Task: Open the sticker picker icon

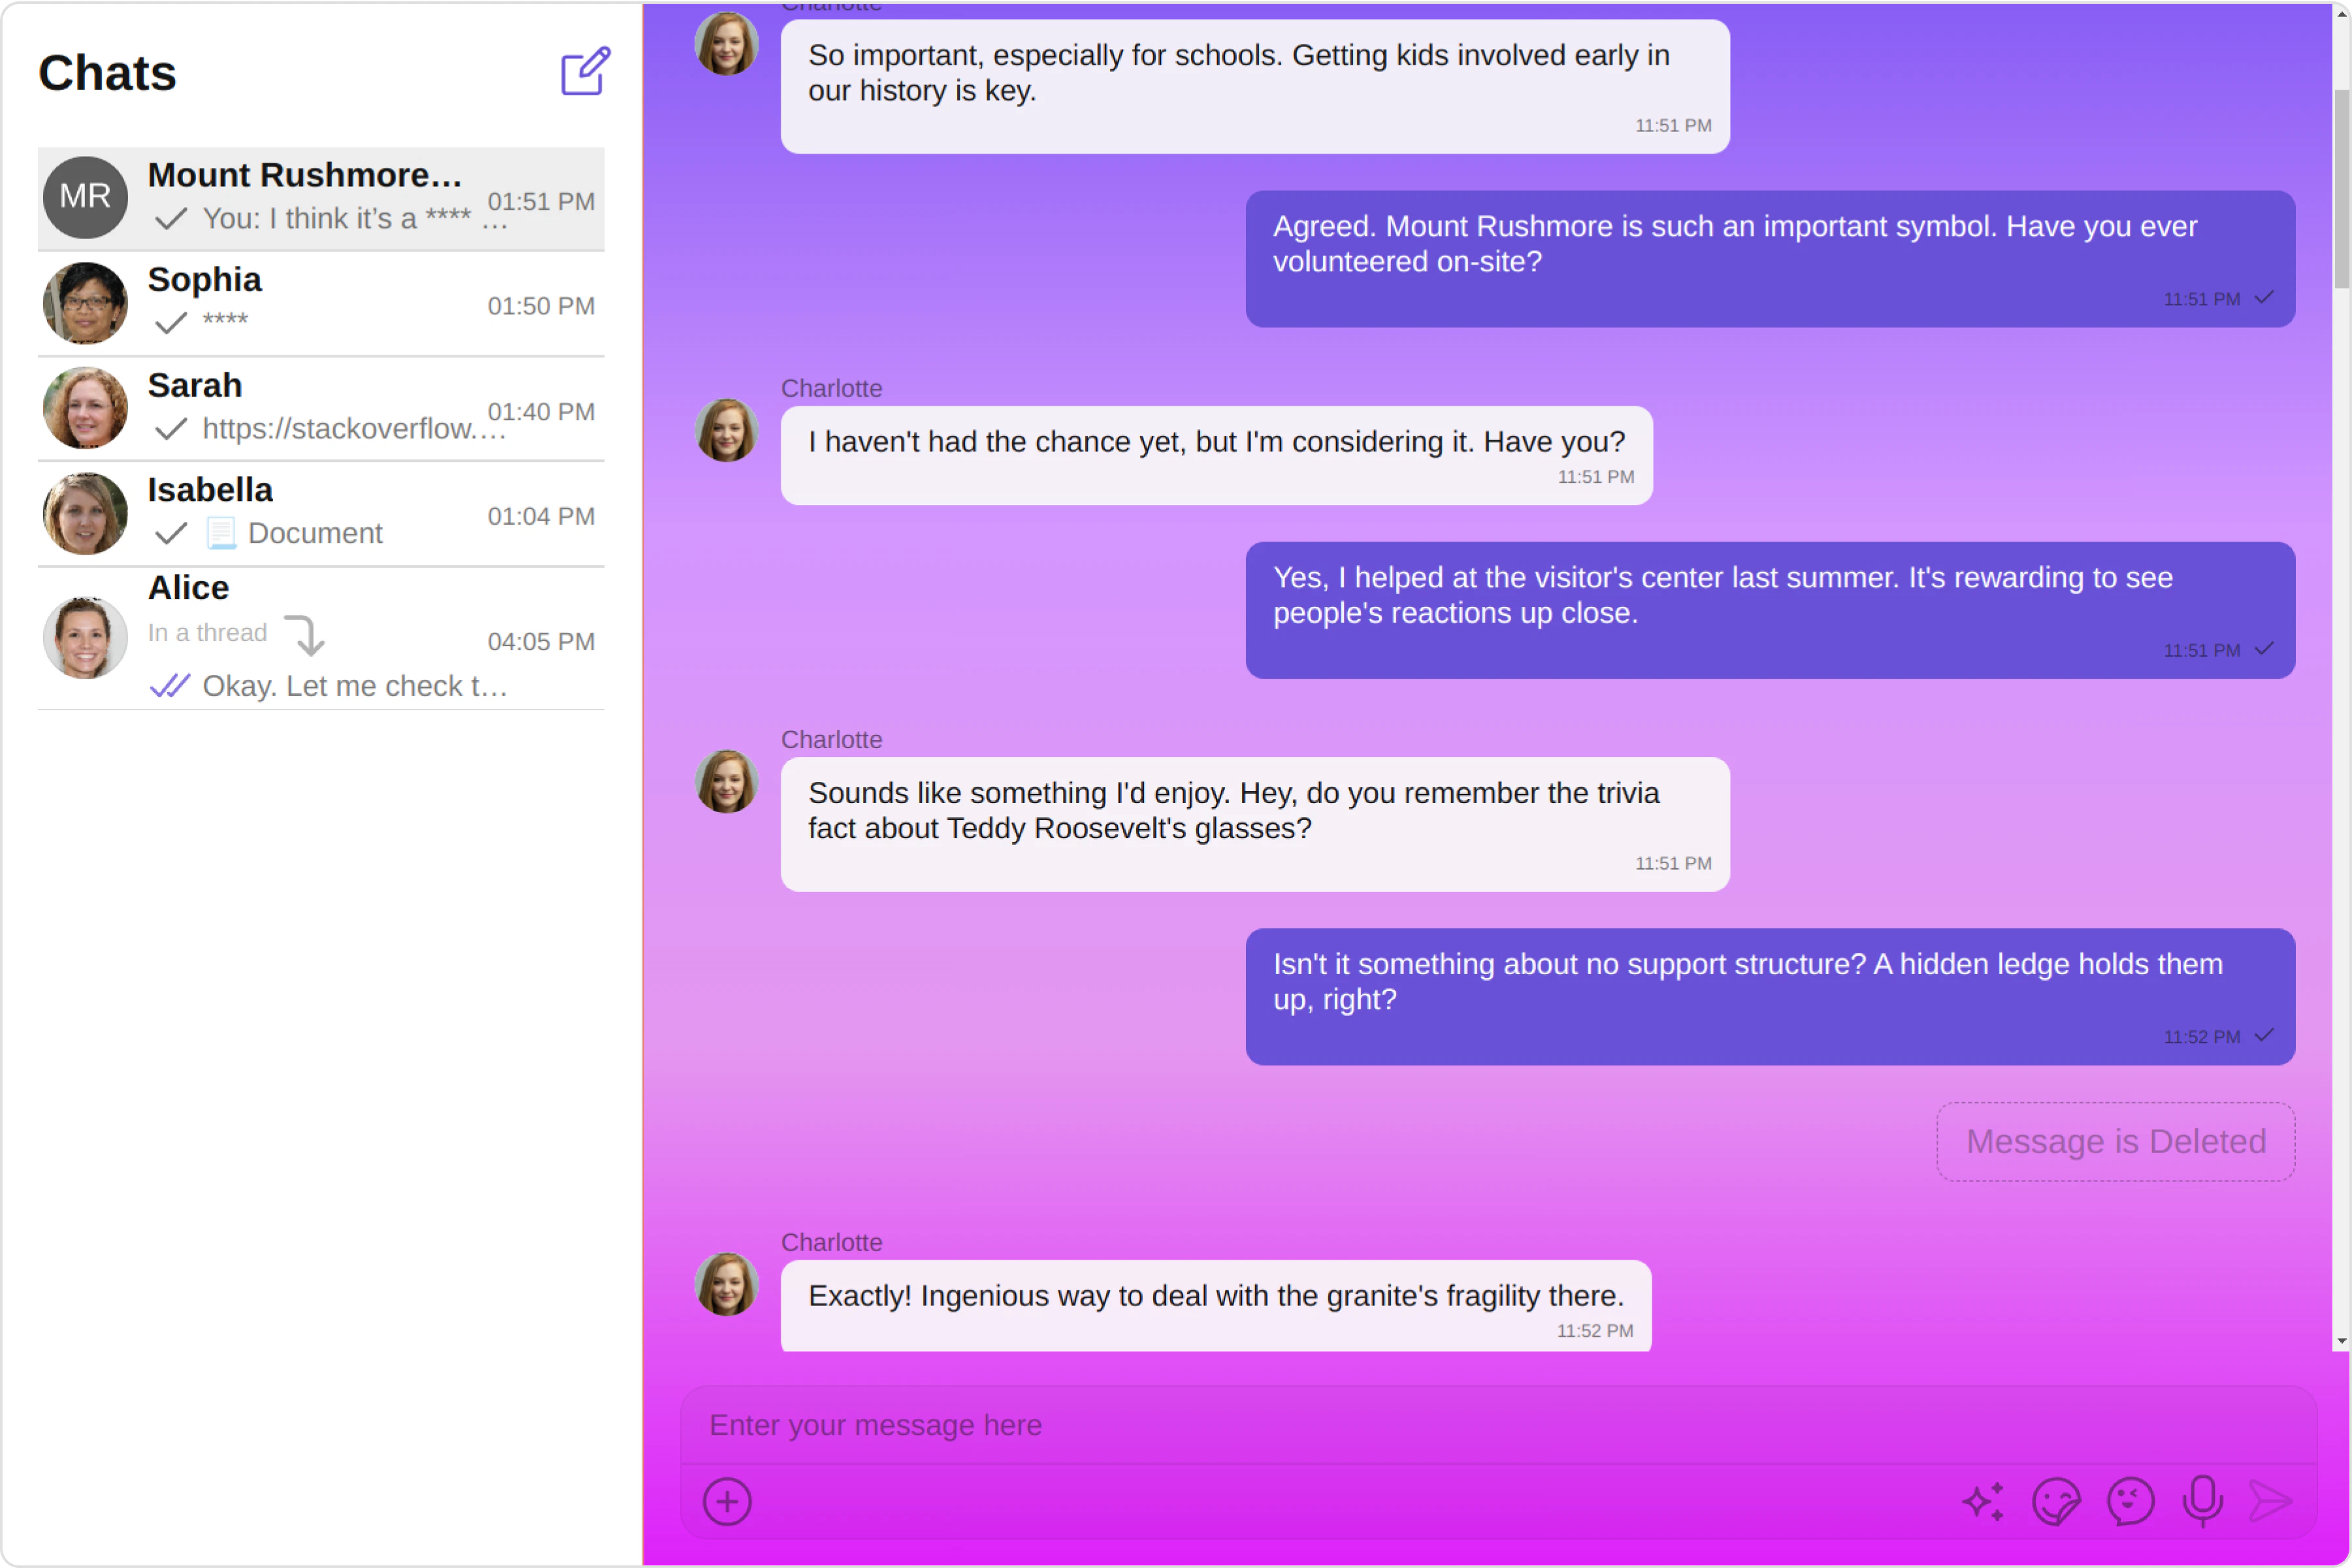Action: coord(2056,1501)
